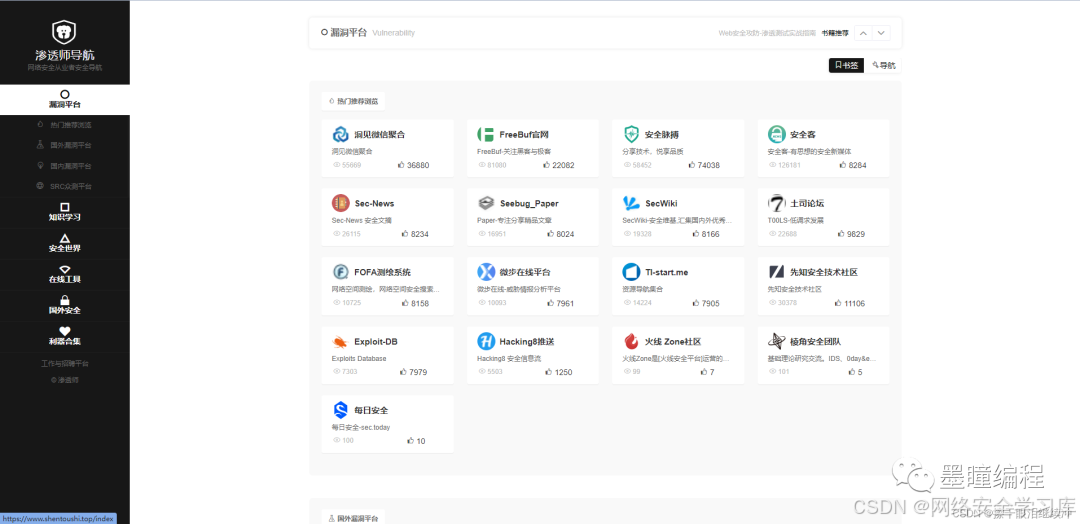Click the Seebug_Paper card title
The width and height of the screenshot is (1080, 524).
click(x=529, y=204)
